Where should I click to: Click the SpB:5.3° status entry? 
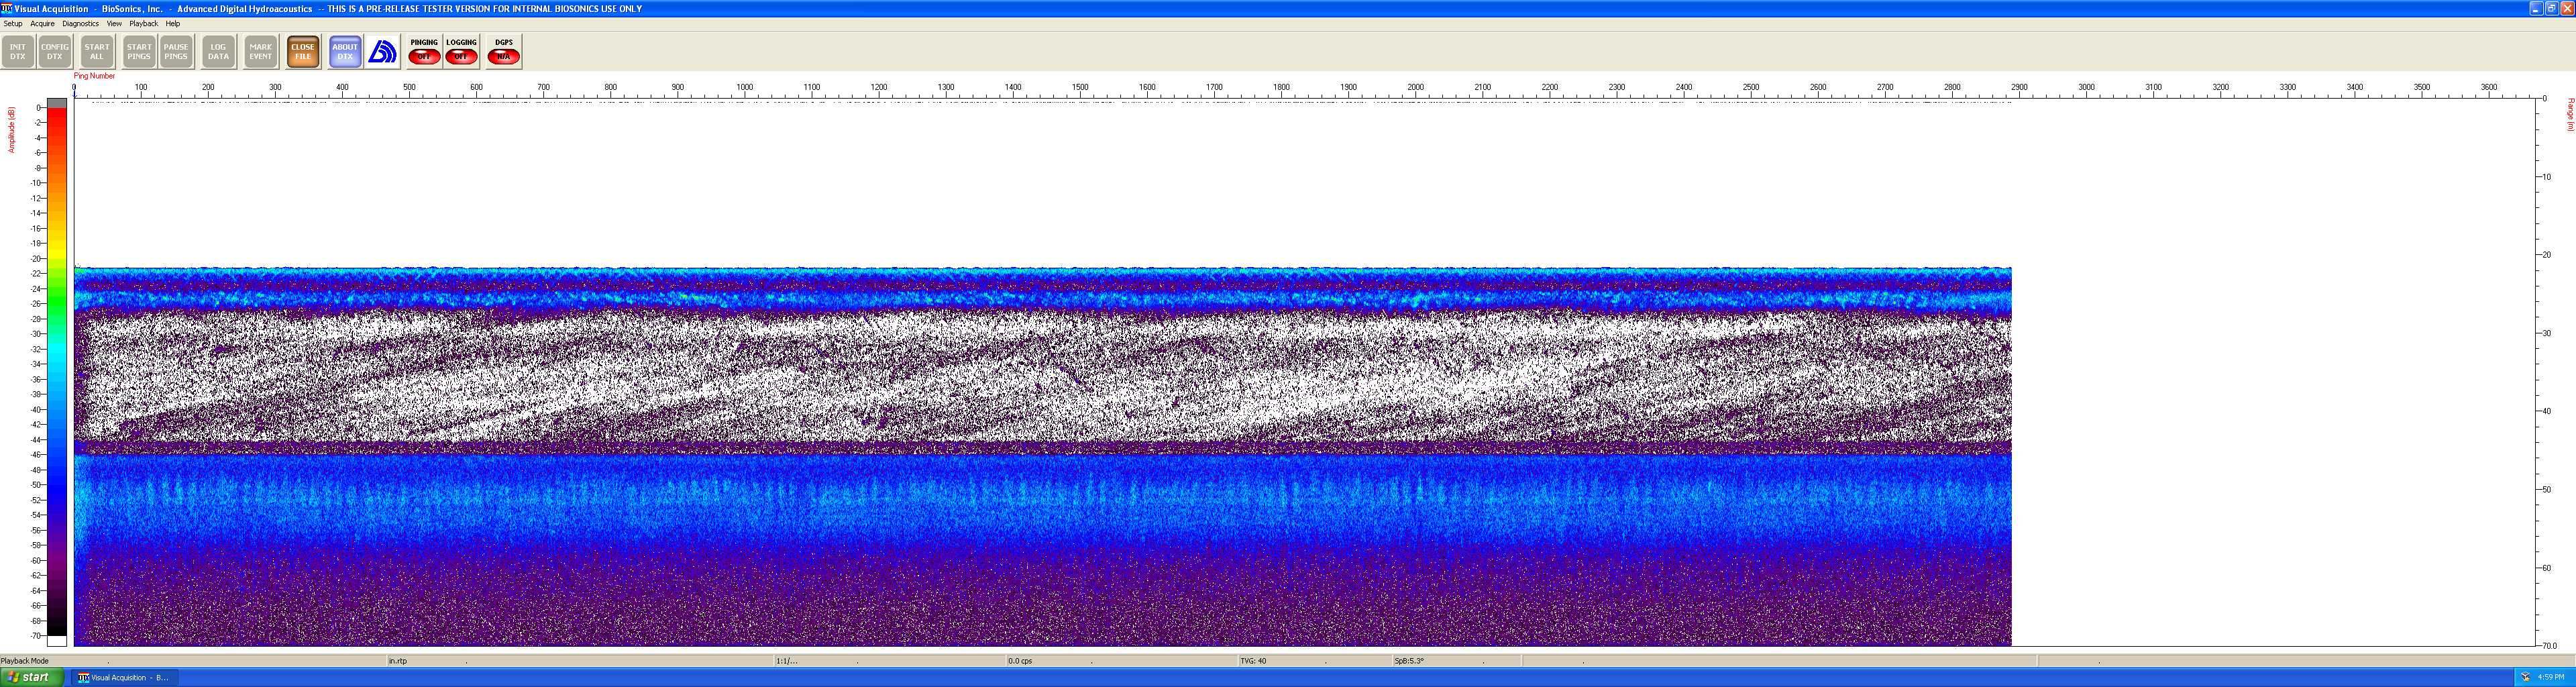click(x=1409, y=661)
